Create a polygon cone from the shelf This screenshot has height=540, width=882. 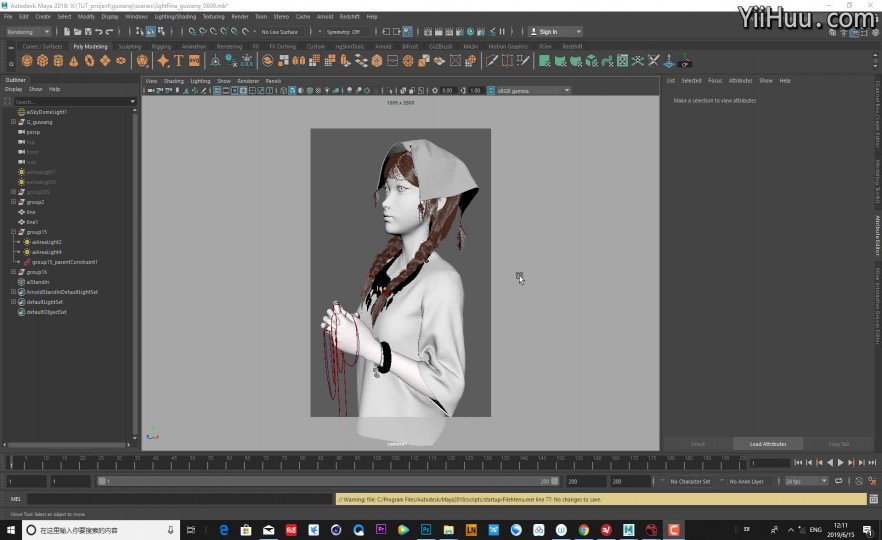[74, 61]
